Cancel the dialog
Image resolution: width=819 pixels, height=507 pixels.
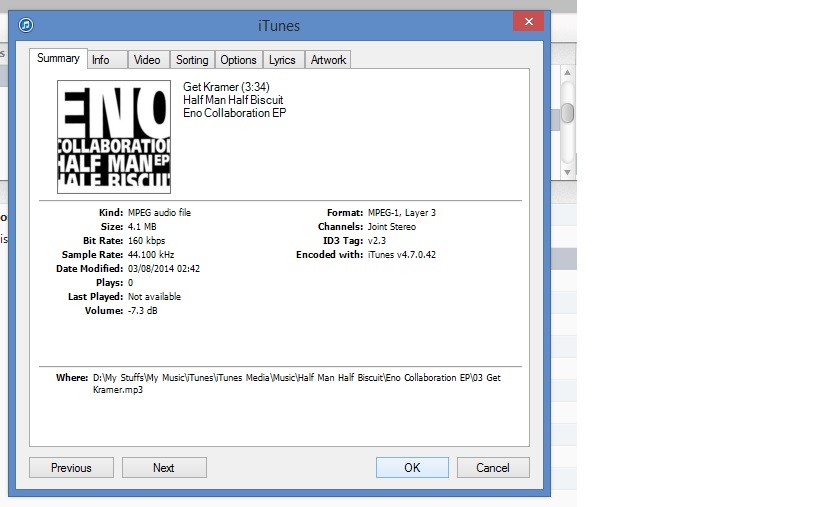pos(493,468)
